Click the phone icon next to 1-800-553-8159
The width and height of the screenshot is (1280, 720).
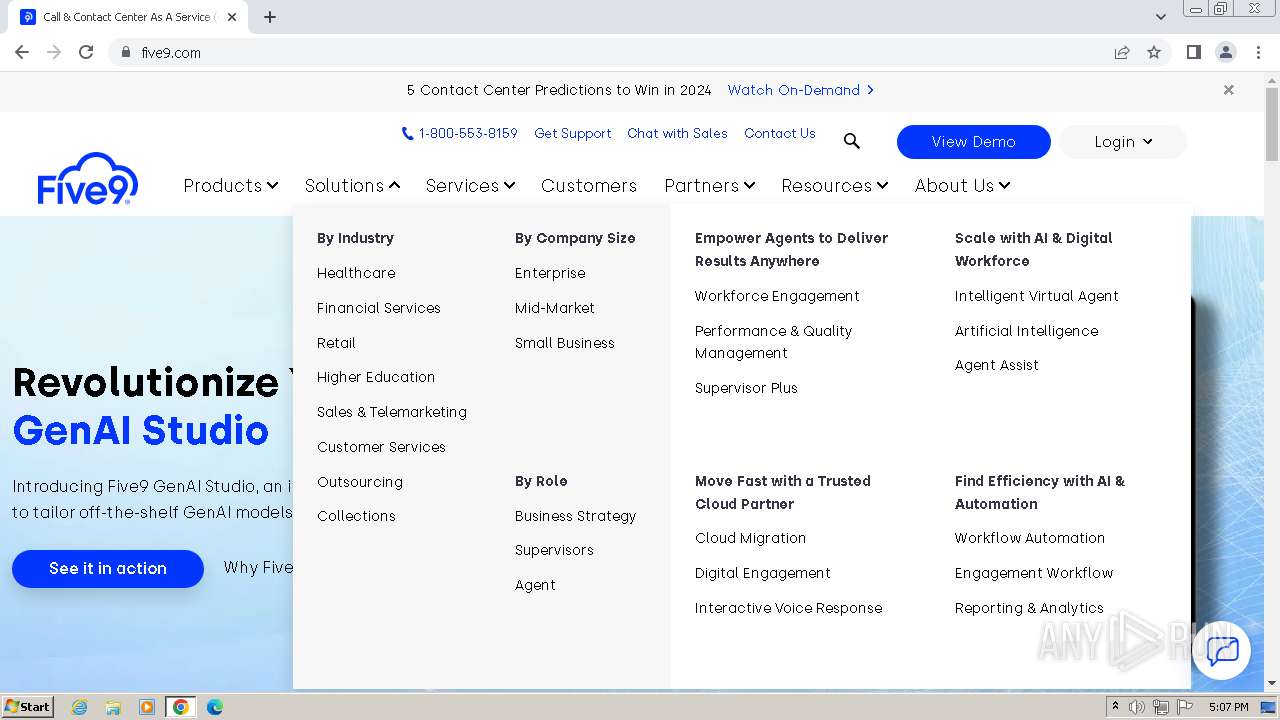407,133
